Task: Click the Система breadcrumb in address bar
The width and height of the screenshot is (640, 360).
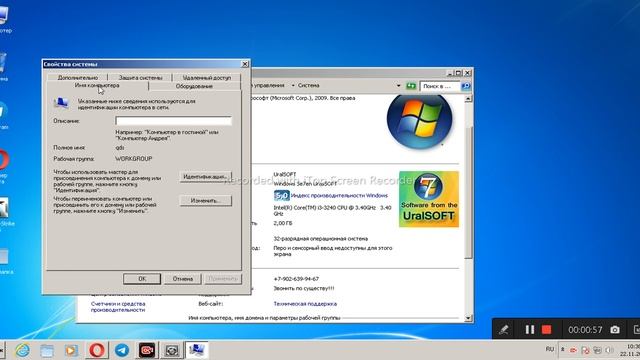Action: (x=309, y=85)
